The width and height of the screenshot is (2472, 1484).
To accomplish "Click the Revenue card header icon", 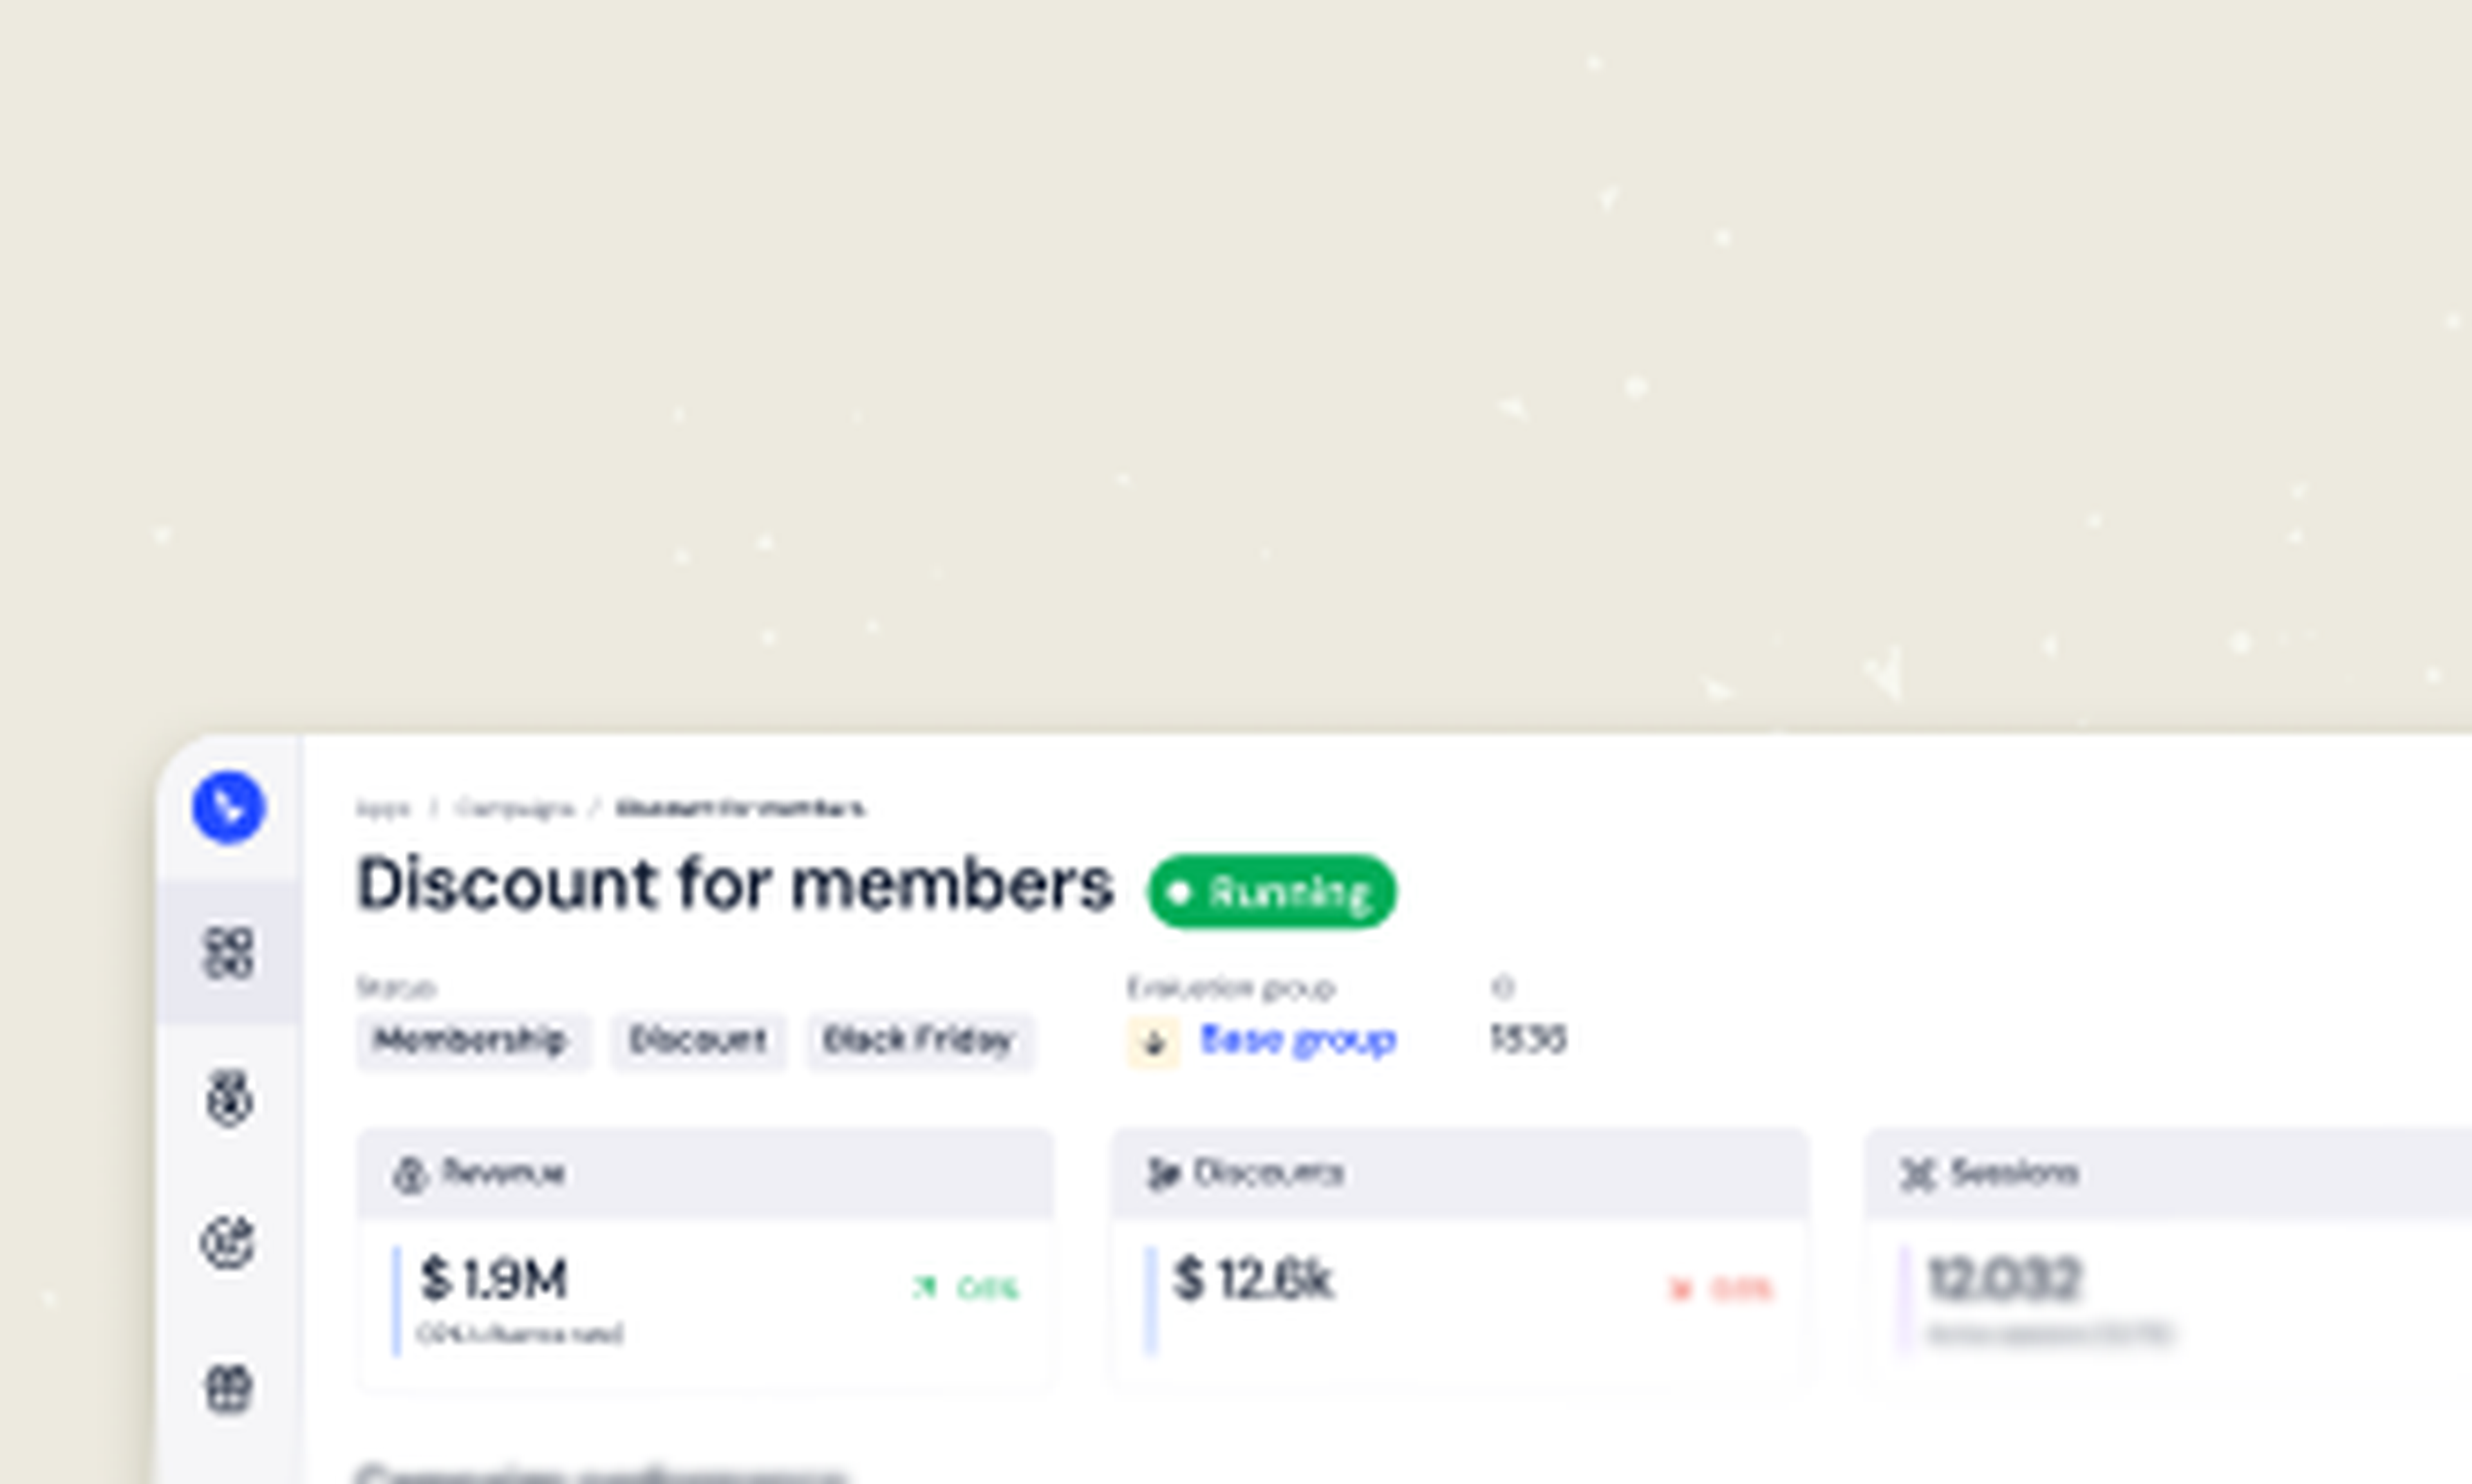I will [x=409, y=1174].
